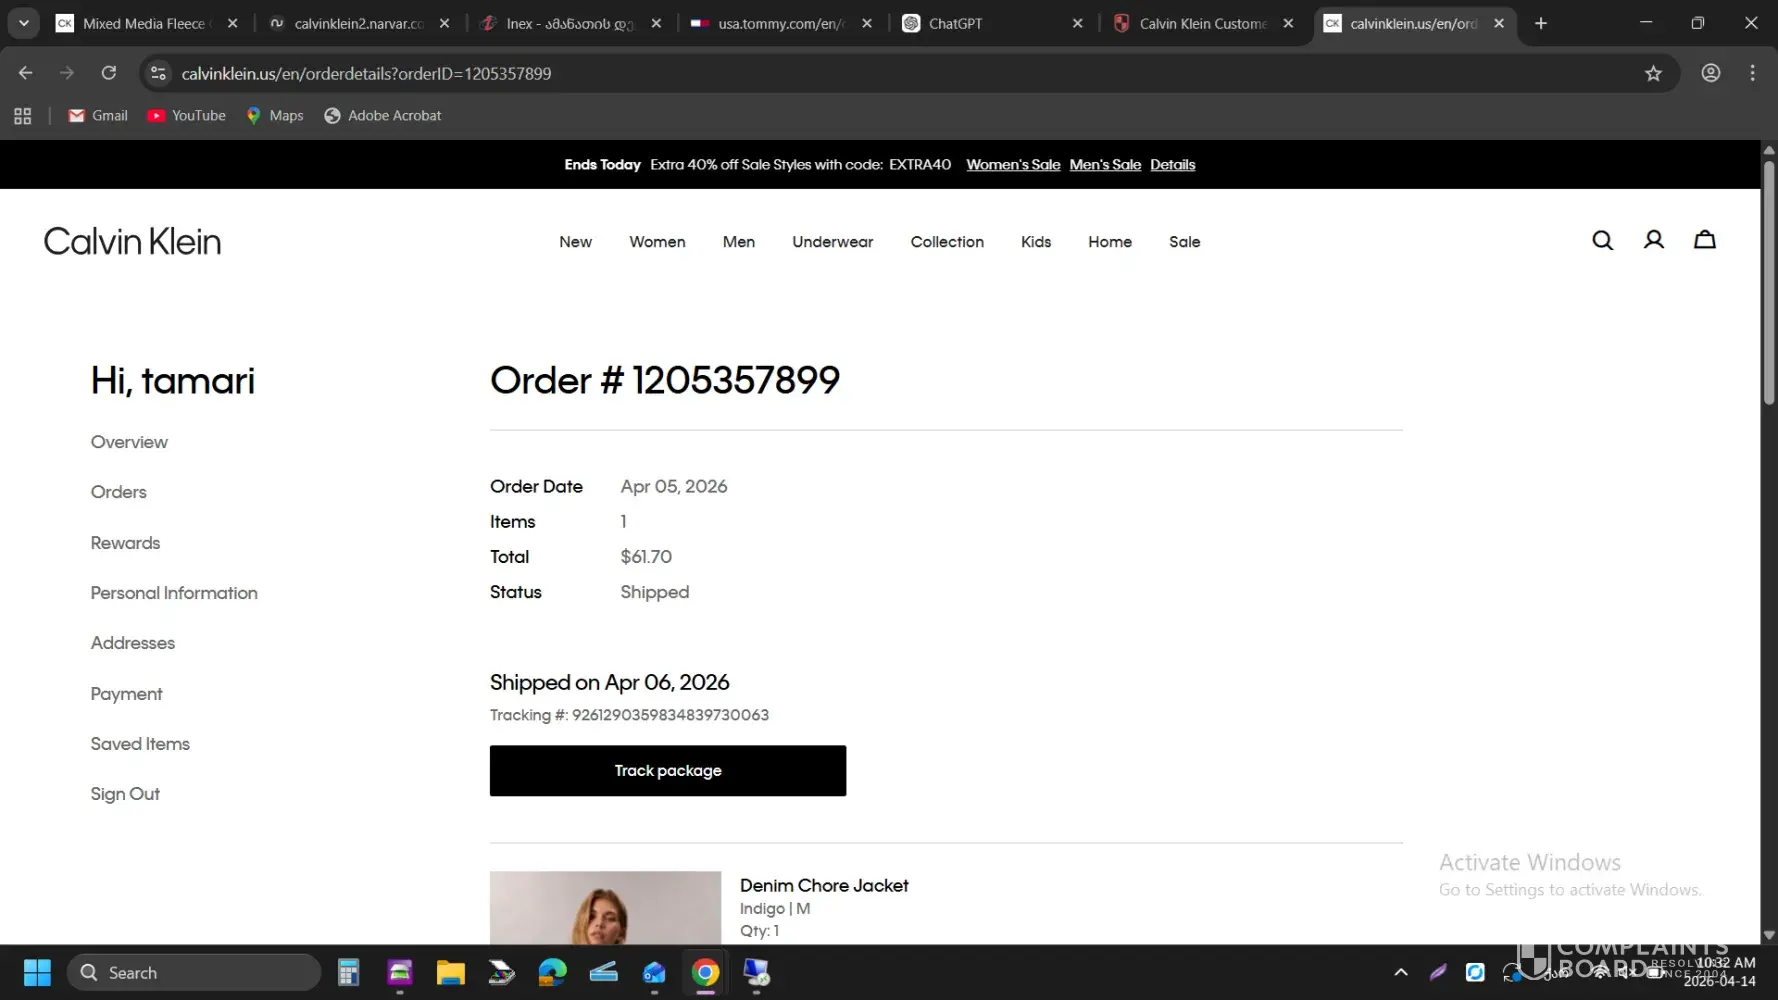Viewport: 1778px width, 1000px height.
Task: Open the Payment sidebar link
Action: coord(126,694)
